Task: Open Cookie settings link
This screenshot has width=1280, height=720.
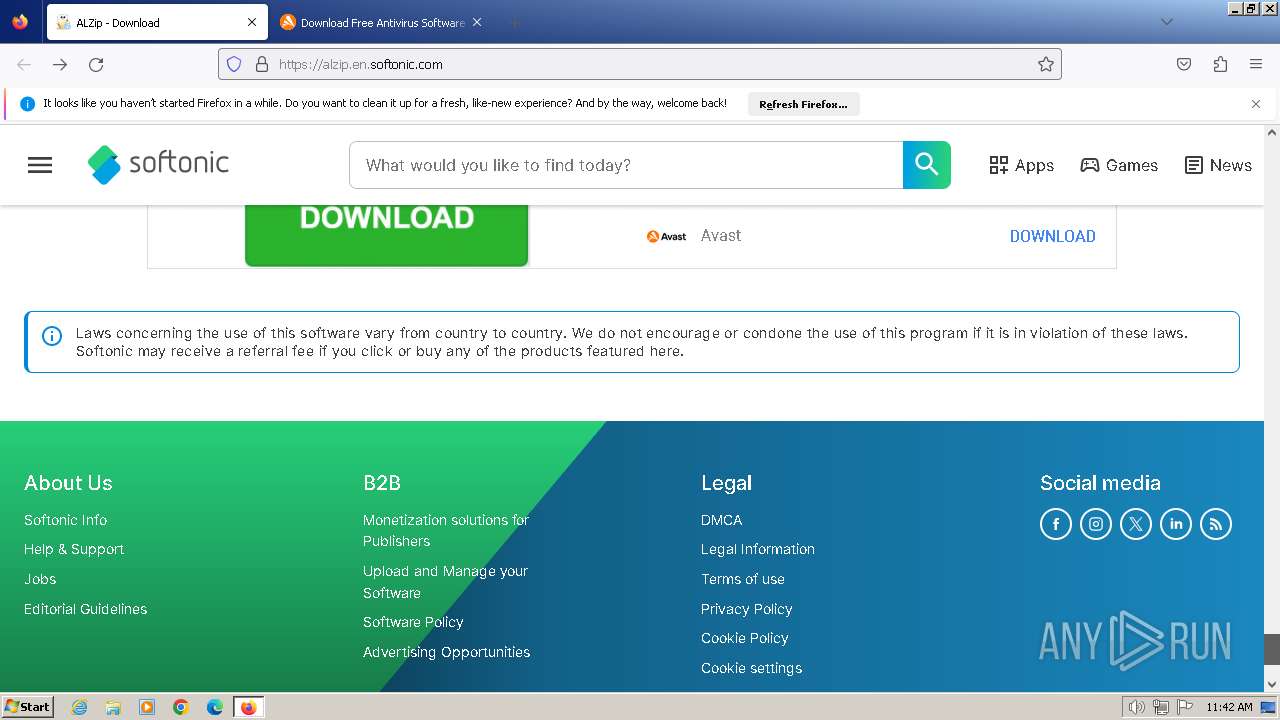Action: click(751, 668)
